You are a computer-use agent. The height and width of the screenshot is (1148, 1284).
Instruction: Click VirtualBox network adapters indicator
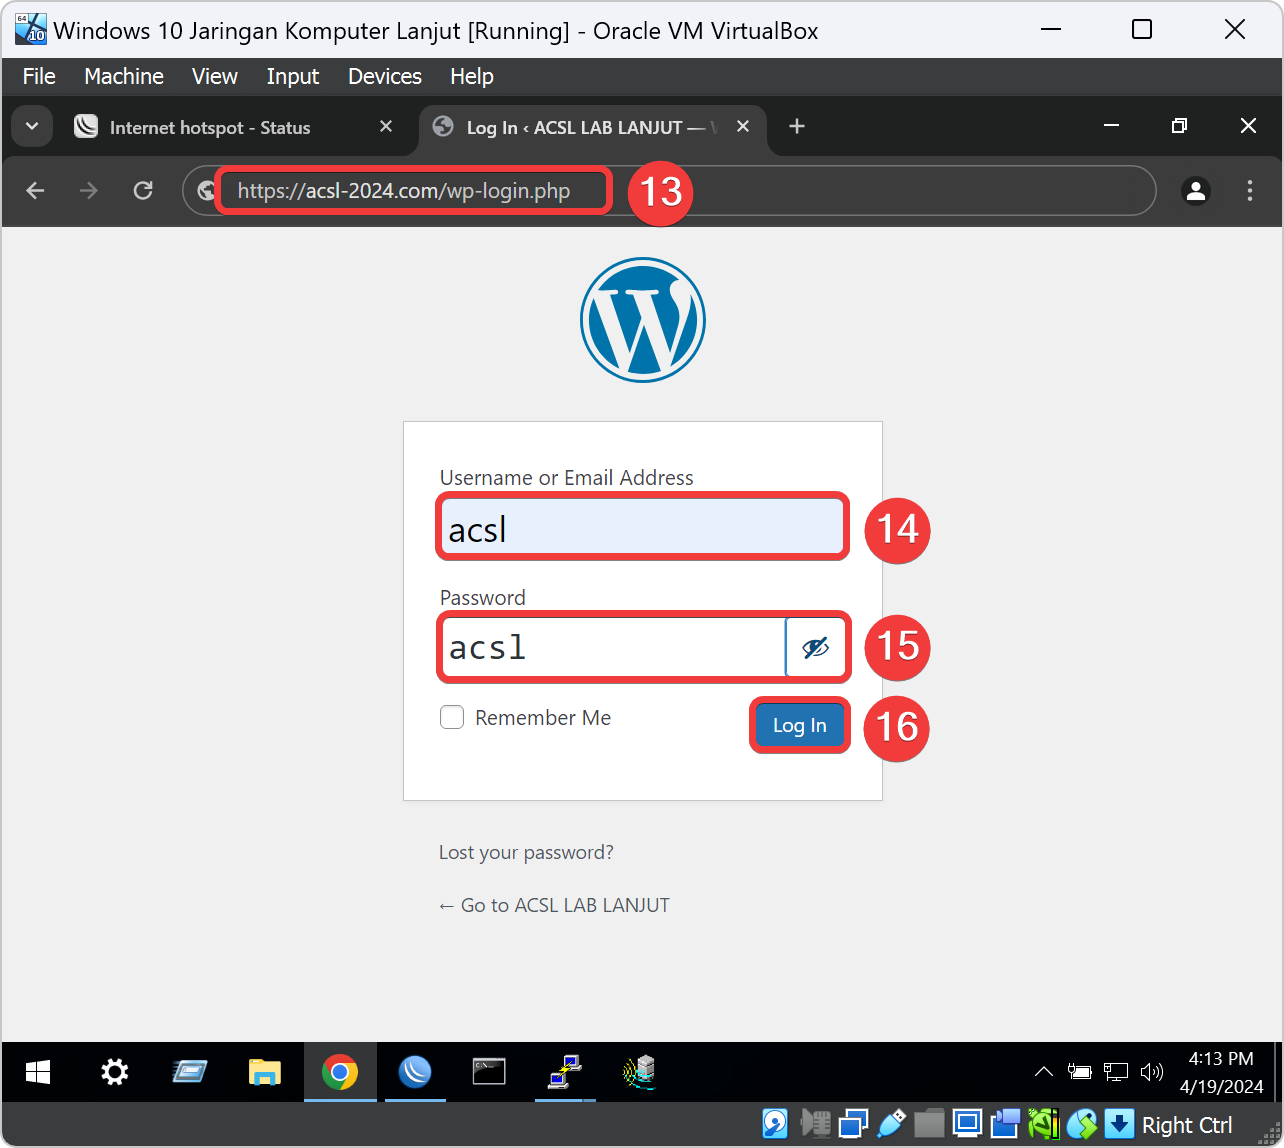click(853, 1124)
